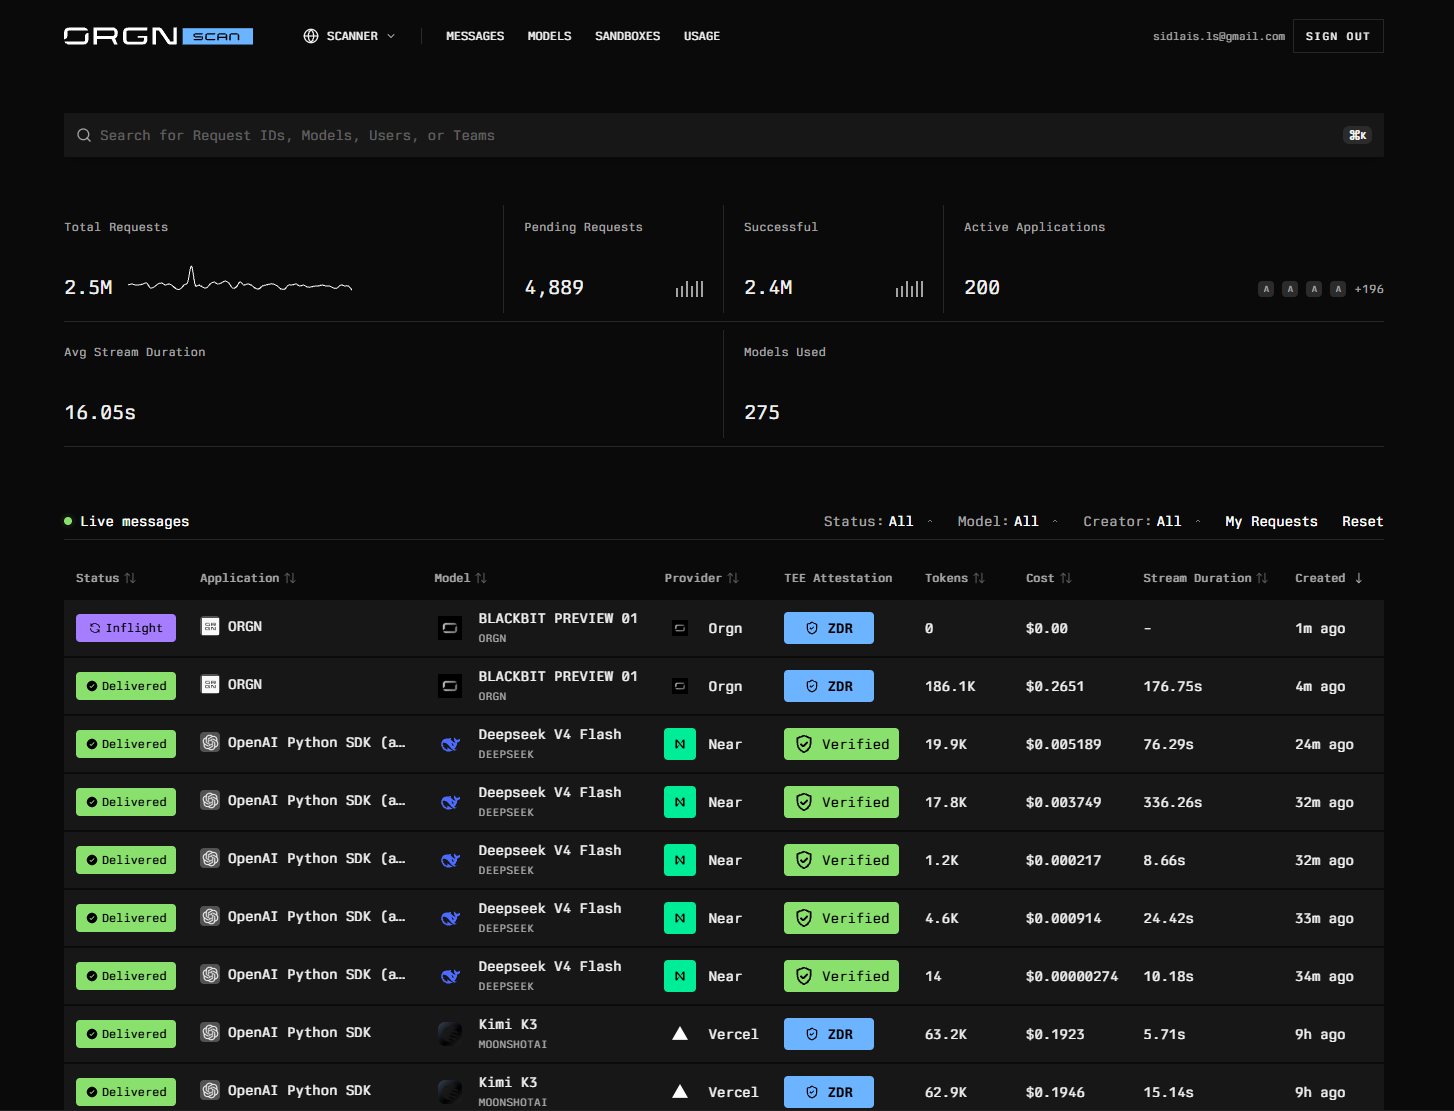Click the $0.00000274 cost cell

(1072, 976)
